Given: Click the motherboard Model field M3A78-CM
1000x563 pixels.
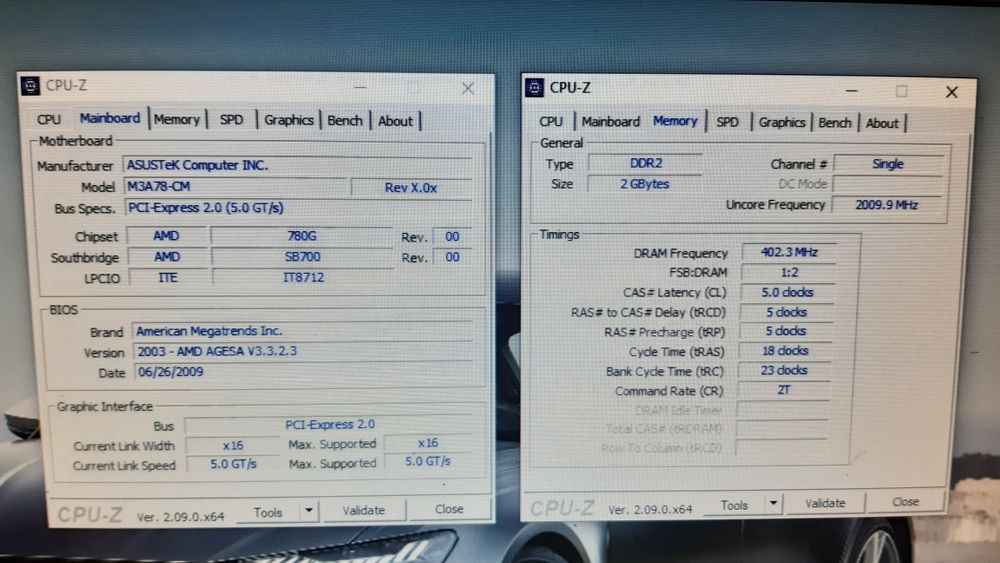Looking at the screenshot, I should [237, 187].
